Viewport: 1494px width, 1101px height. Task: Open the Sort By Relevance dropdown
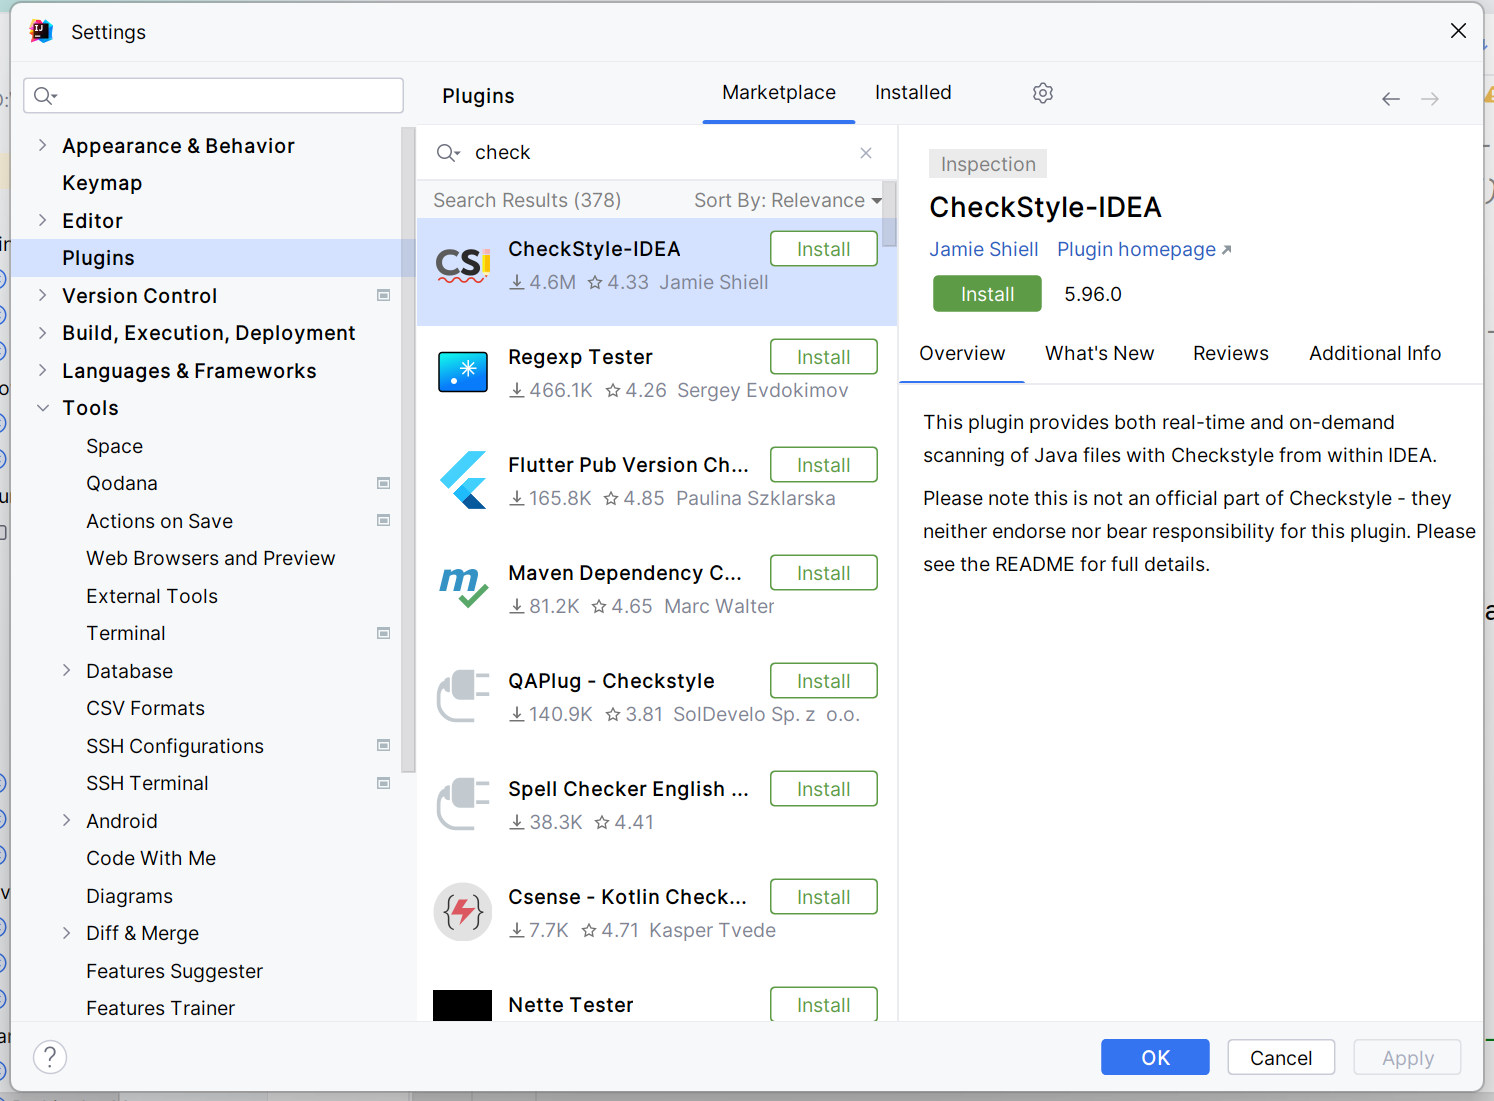[787, 201]
